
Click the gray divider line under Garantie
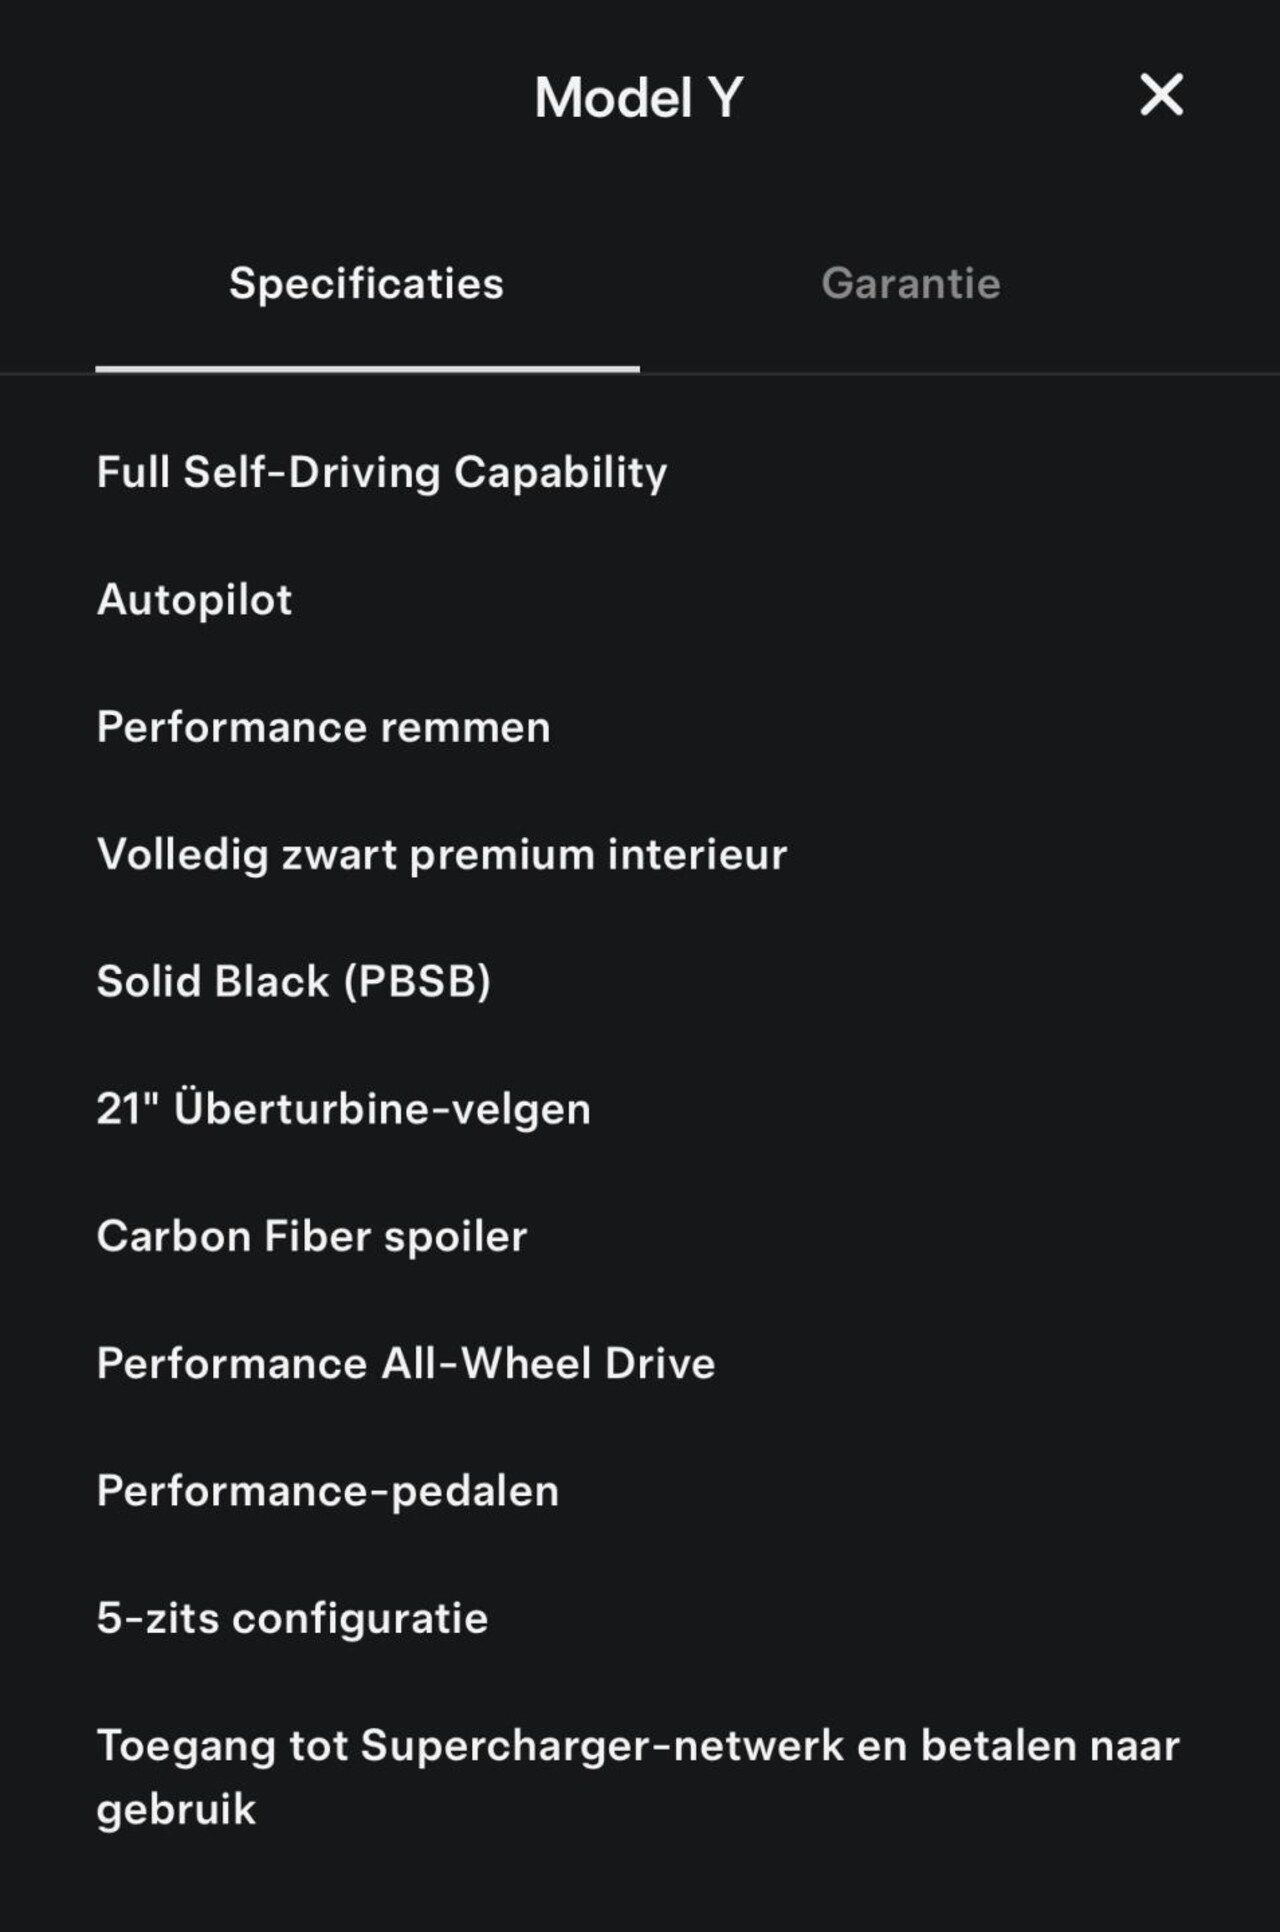960,374
